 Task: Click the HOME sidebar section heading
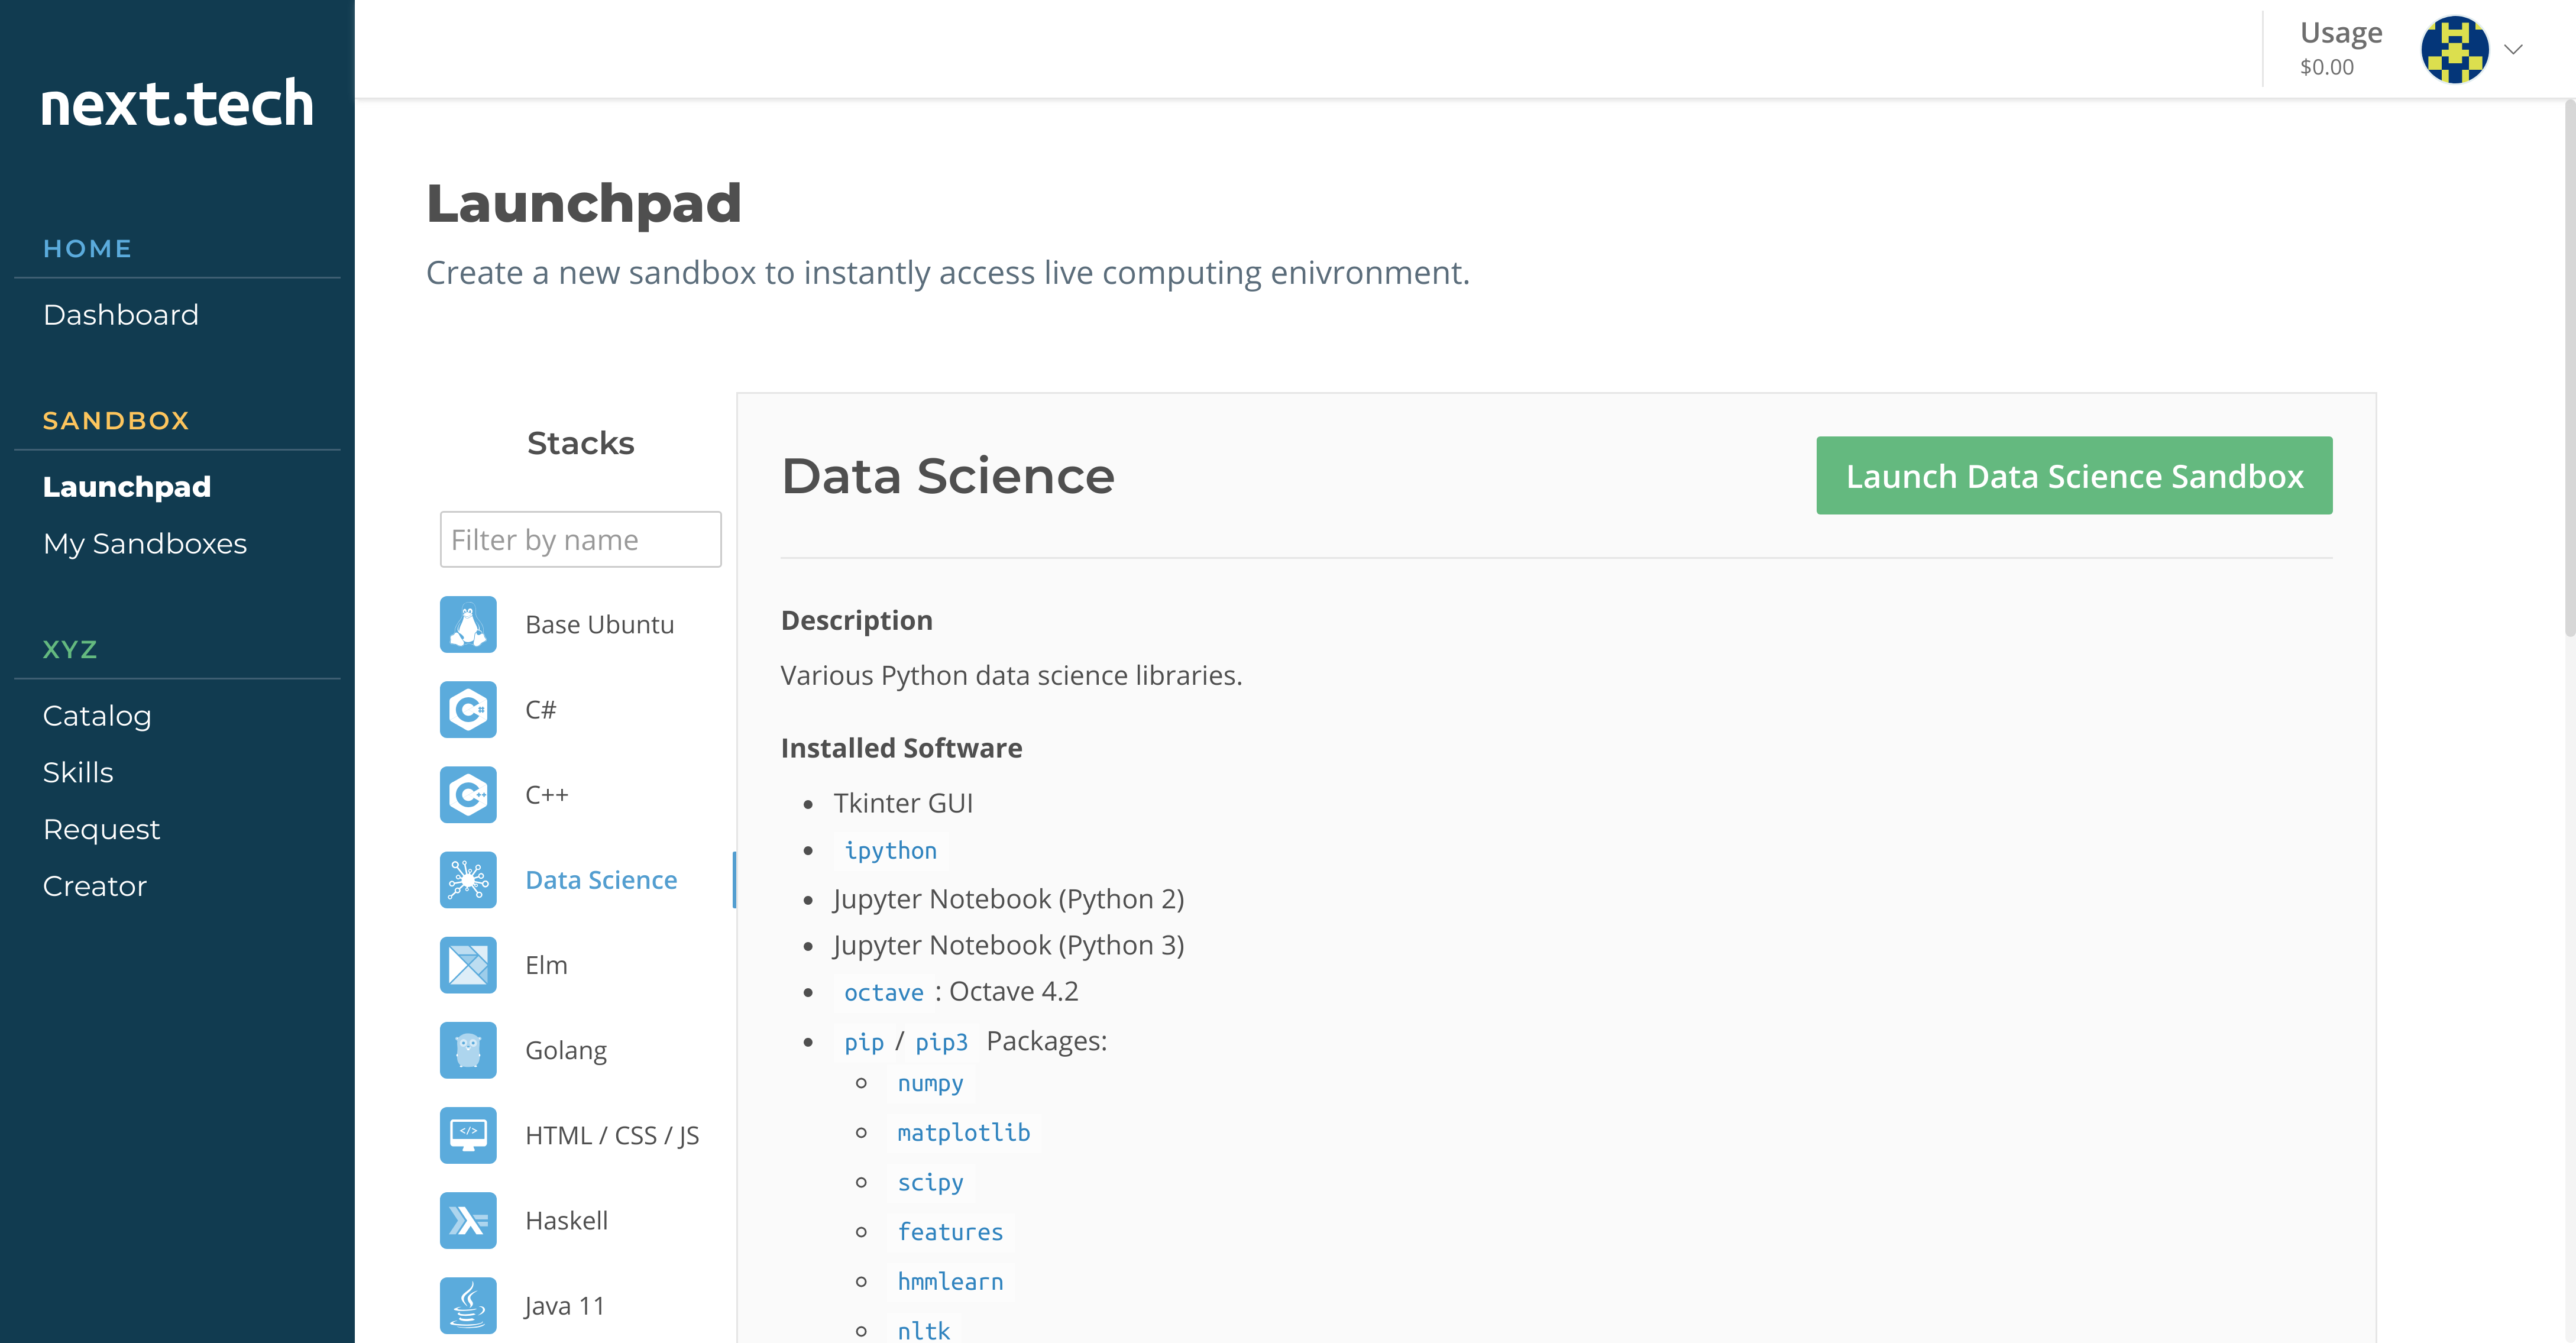(87, 249)
